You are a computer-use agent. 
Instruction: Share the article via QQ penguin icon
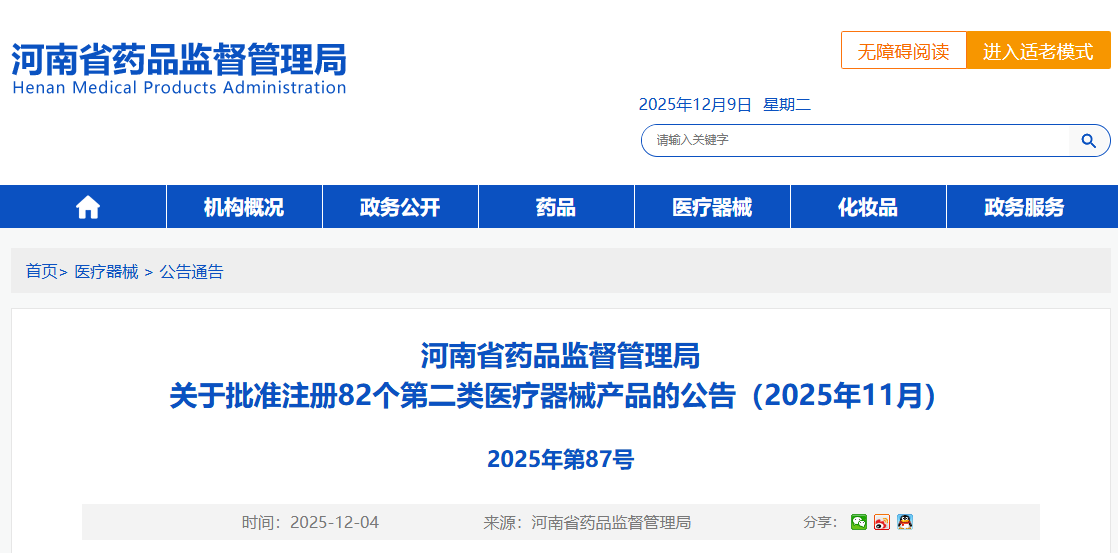pos(904,522)
